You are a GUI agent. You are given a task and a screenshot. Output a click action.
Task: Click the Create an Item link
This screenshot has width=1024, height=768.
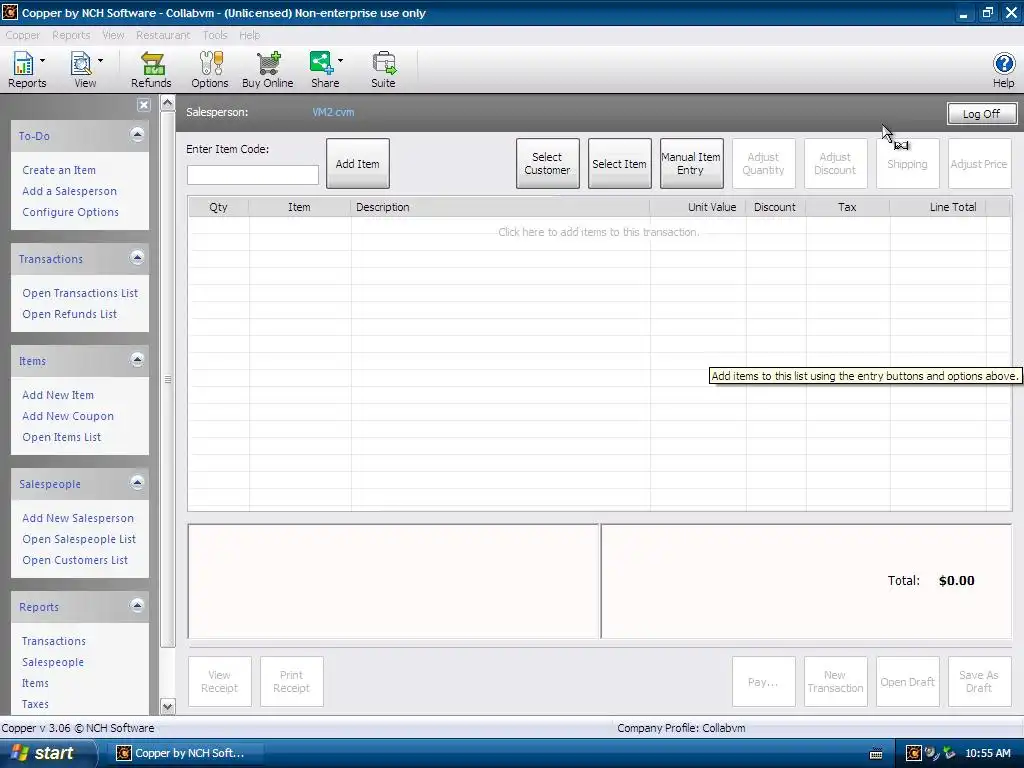point(59,170)
